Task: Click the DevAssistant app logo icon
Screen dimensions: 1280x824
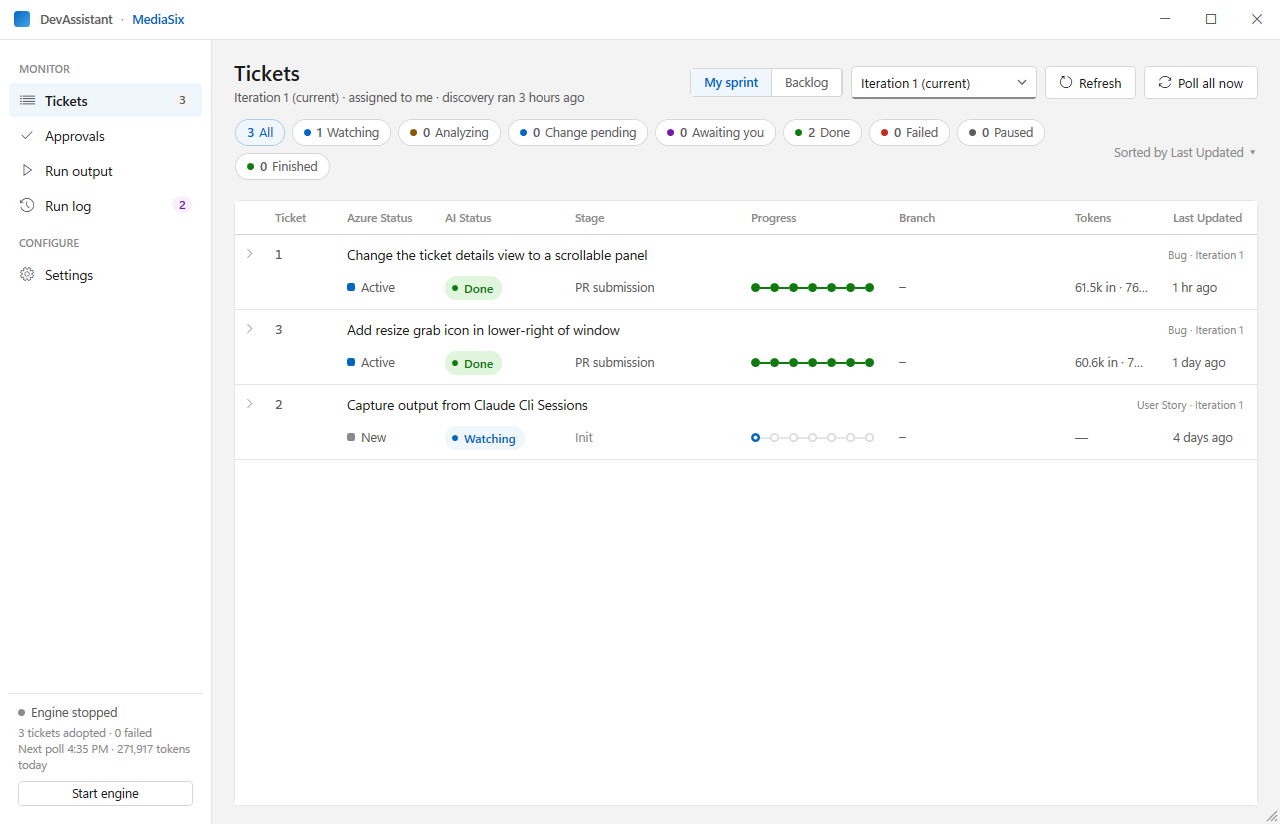Action: pyautogui.click(x=22, y=19)
